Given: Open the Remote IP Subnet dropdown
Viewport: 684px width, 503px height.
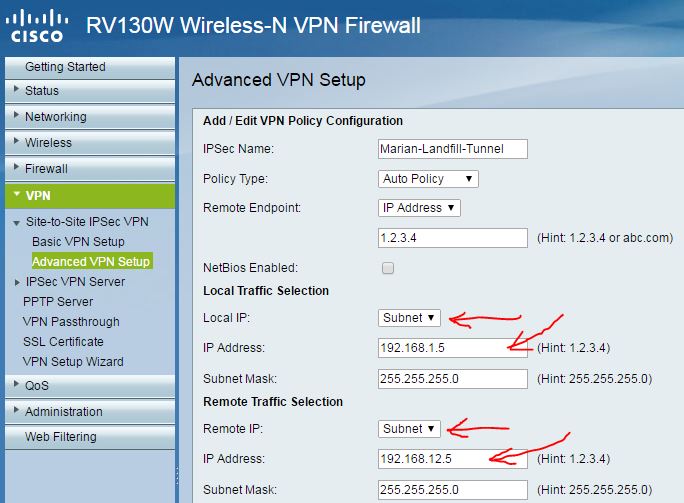Looking at the screenshot, I should point(409,429).
